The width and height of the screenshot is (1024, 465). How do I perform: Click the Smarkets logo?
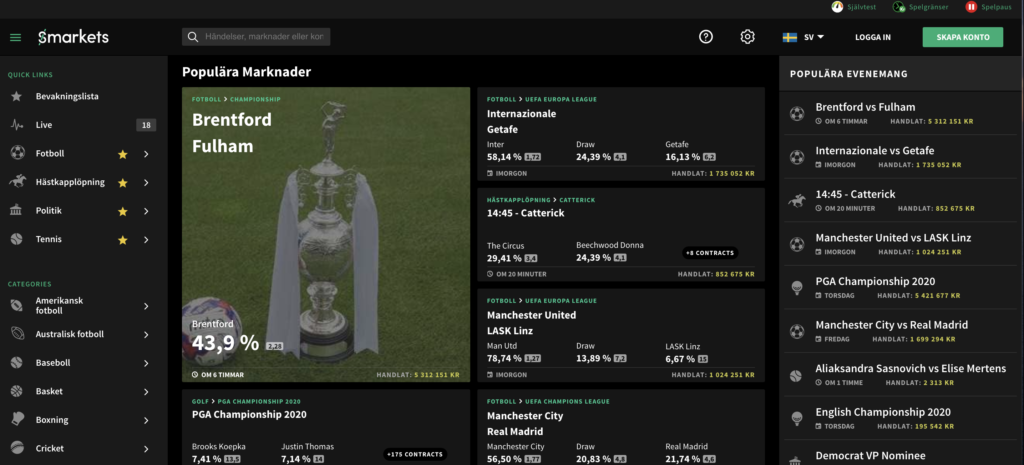click(x=73, y=37)
